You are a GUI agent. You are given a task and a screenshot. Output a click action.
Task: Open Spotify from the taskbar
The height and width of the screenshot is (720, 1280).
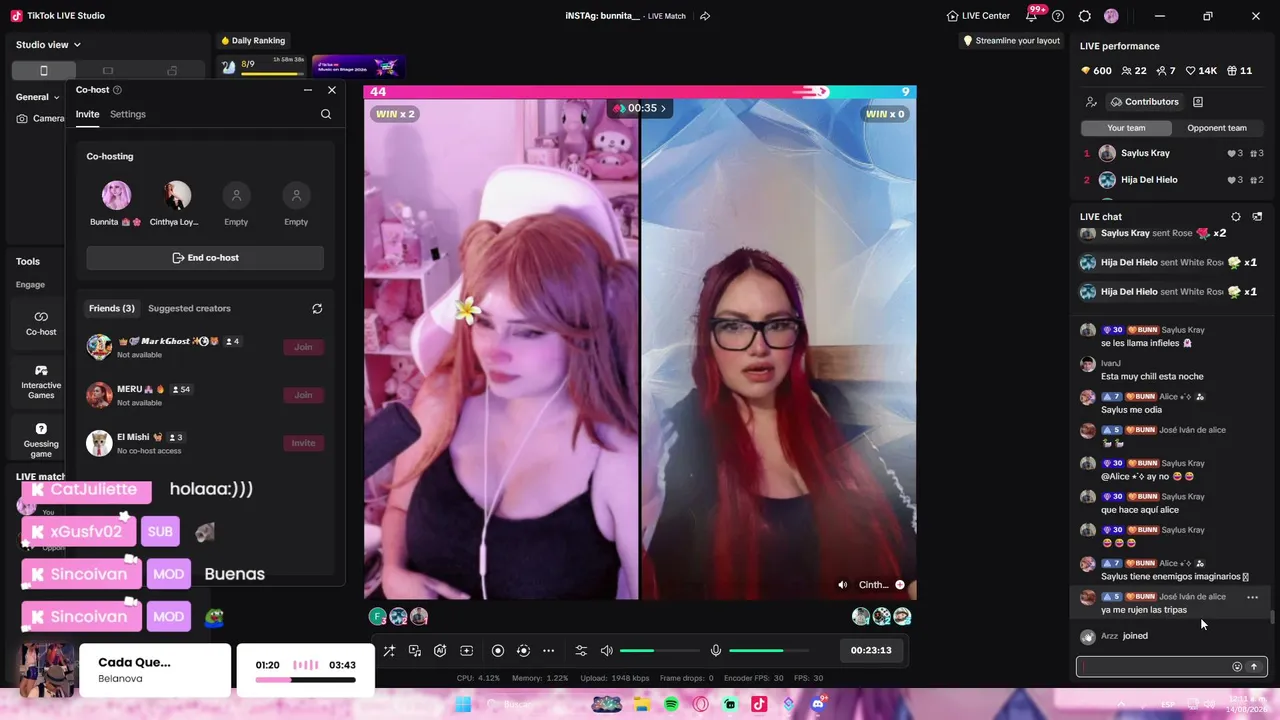671,705
